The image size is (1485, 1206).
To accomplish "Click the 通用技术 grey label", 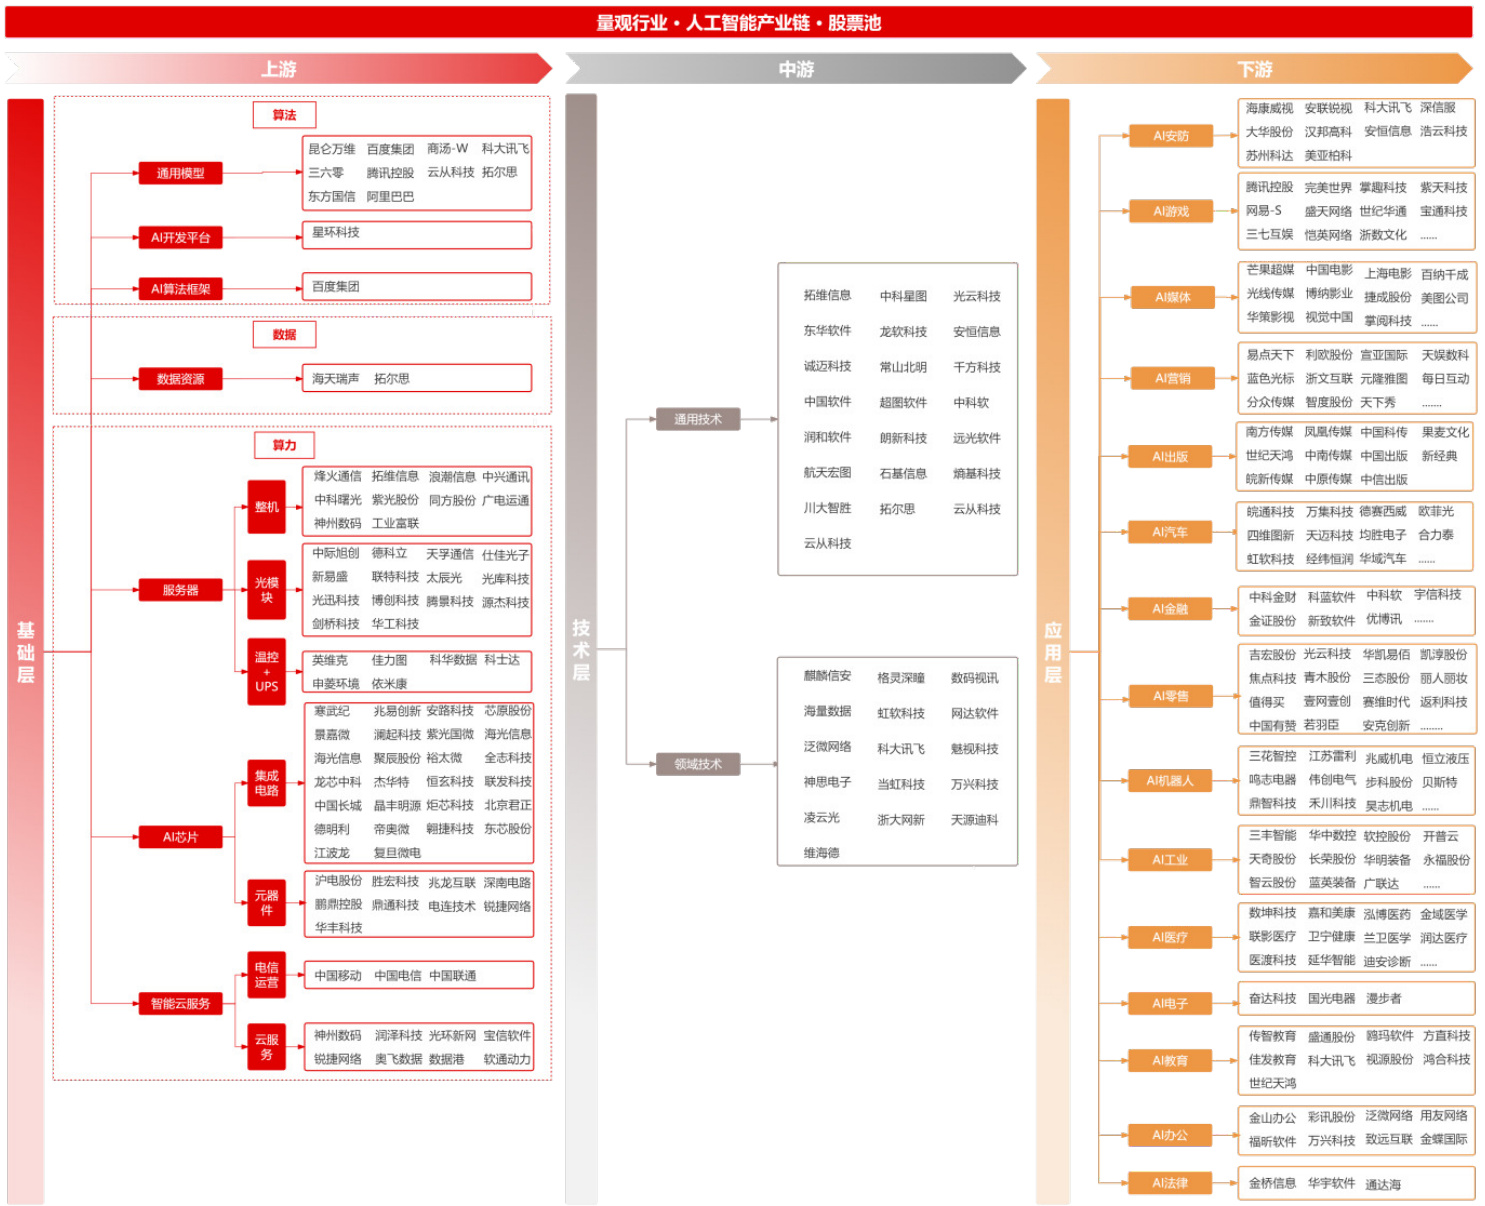I will click(x=698, y=419).
